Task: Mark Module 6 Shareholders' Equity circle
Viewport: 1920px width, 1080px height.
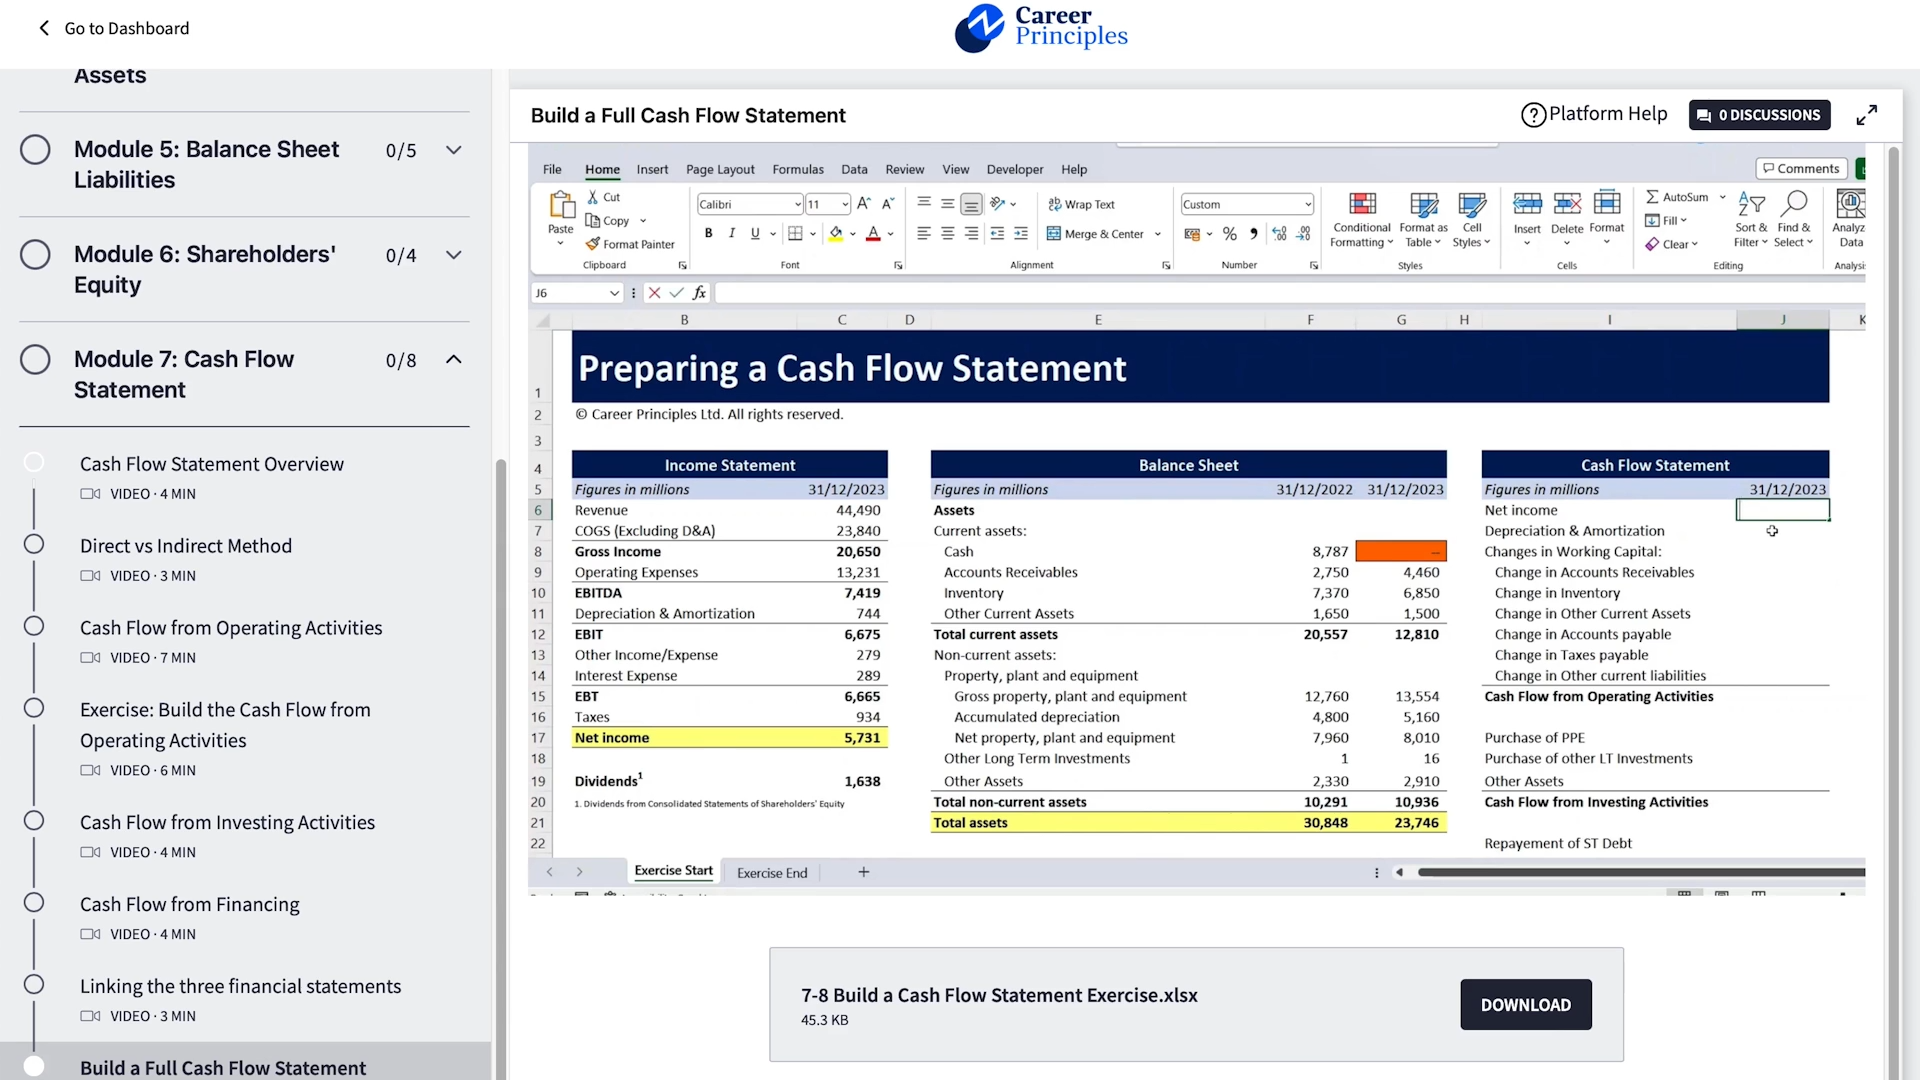Action: click(x=35, y=255)
